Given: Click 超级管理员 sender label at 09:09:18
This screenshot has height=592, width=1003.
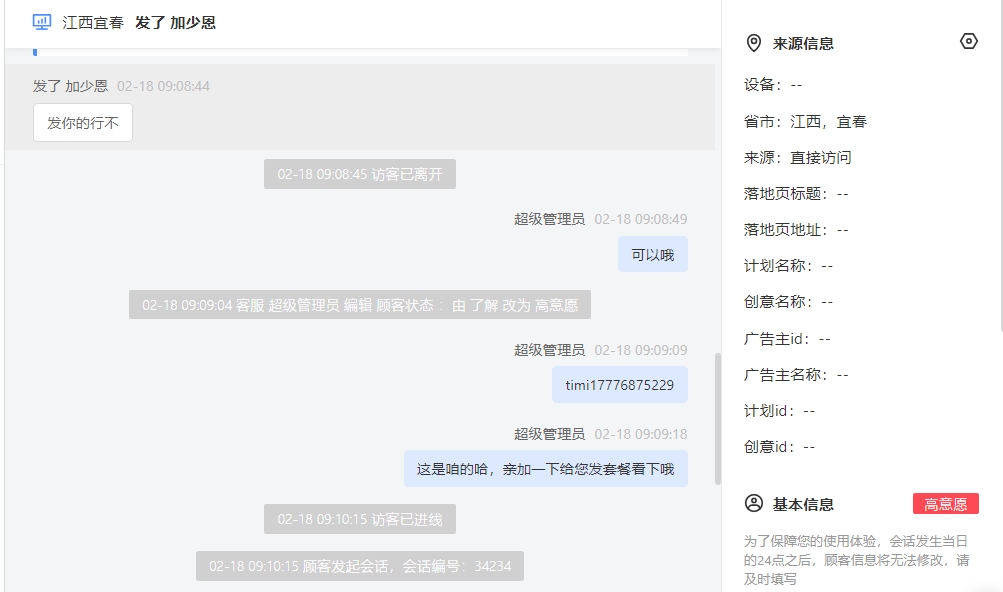Looking at the screenshot, I should click(549, 434).
